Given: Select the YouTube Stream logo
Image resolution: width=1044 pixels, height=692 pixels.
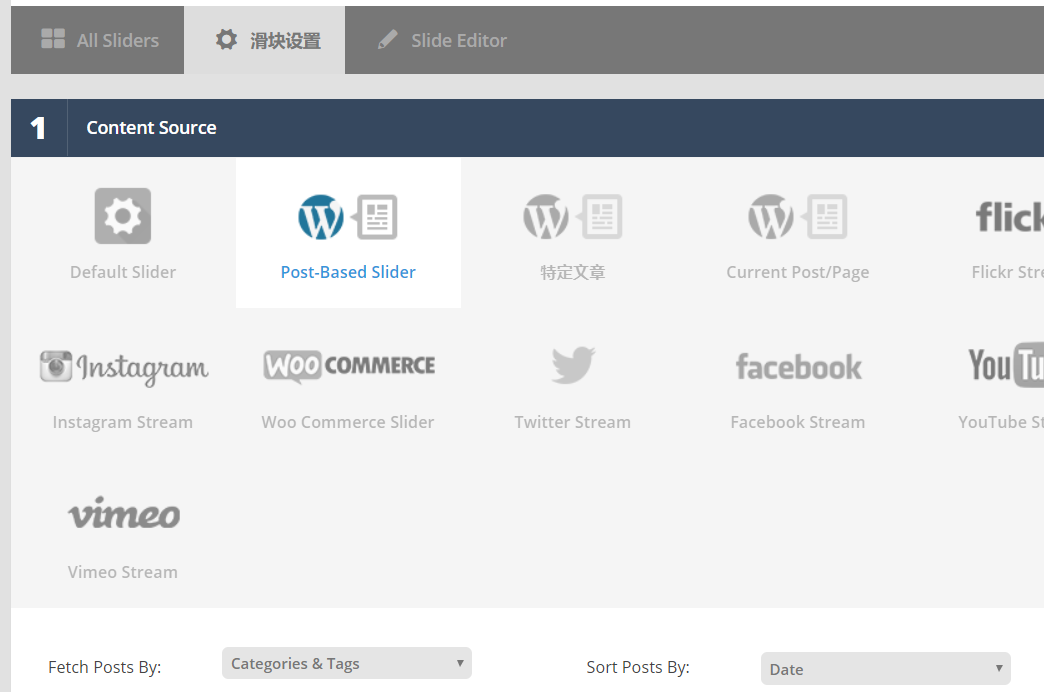Looking at the screenshot, I should click(1006, 366).
